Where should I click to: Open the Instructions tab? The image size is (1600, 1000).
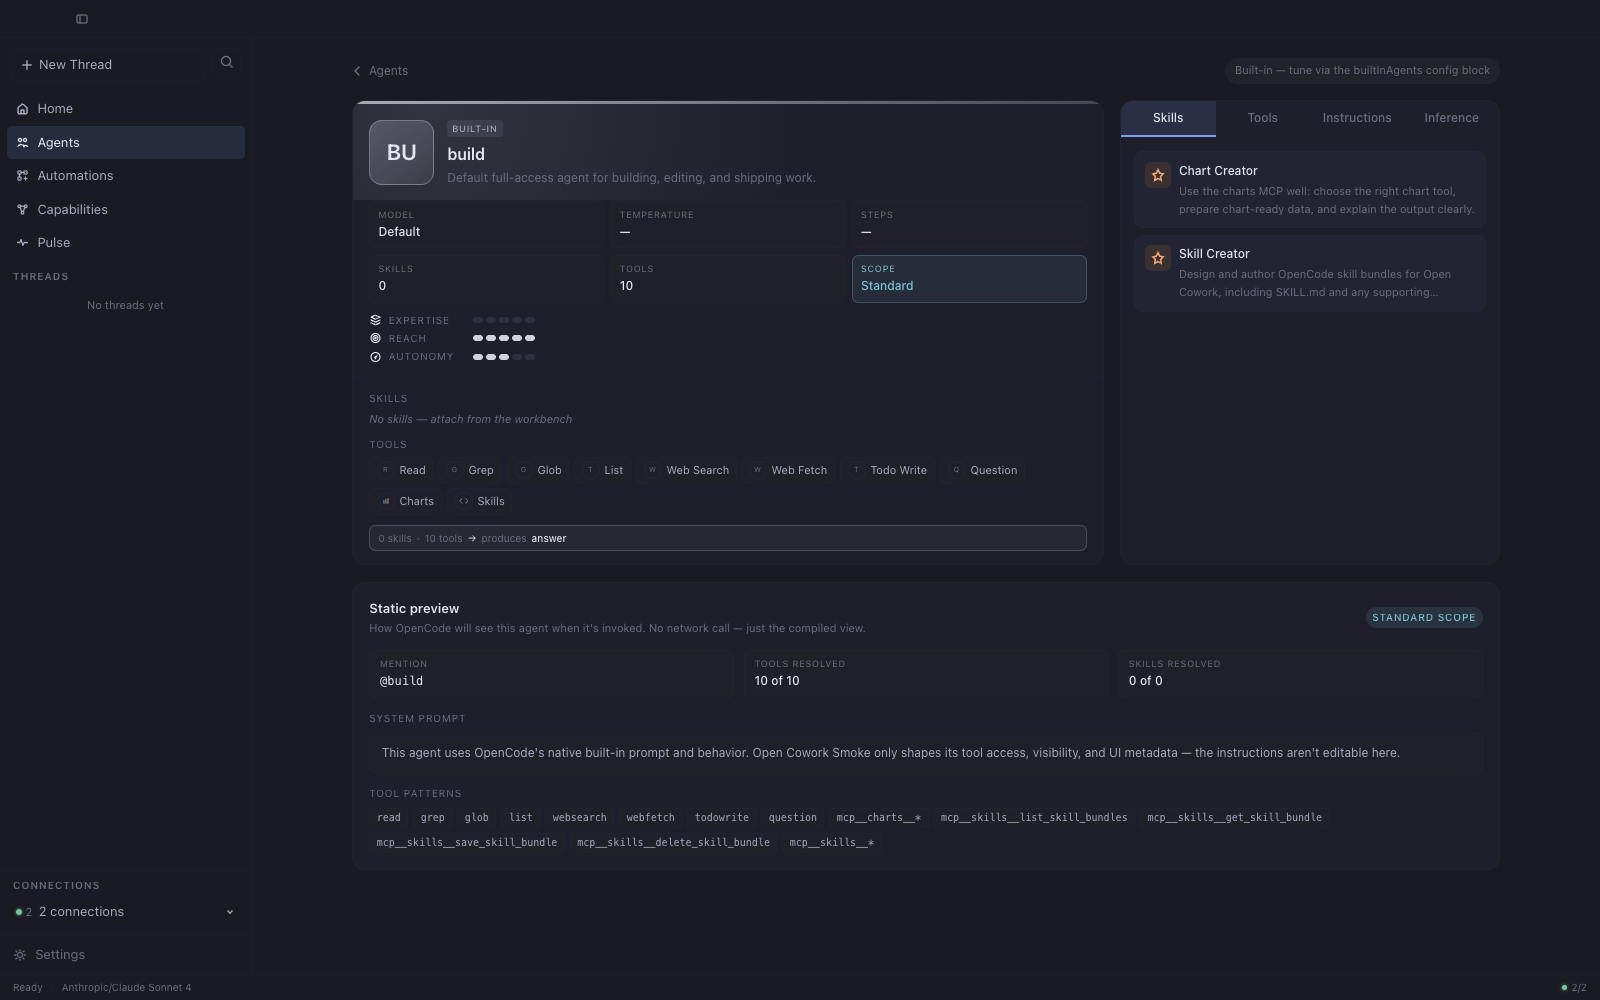point(1357,118)
